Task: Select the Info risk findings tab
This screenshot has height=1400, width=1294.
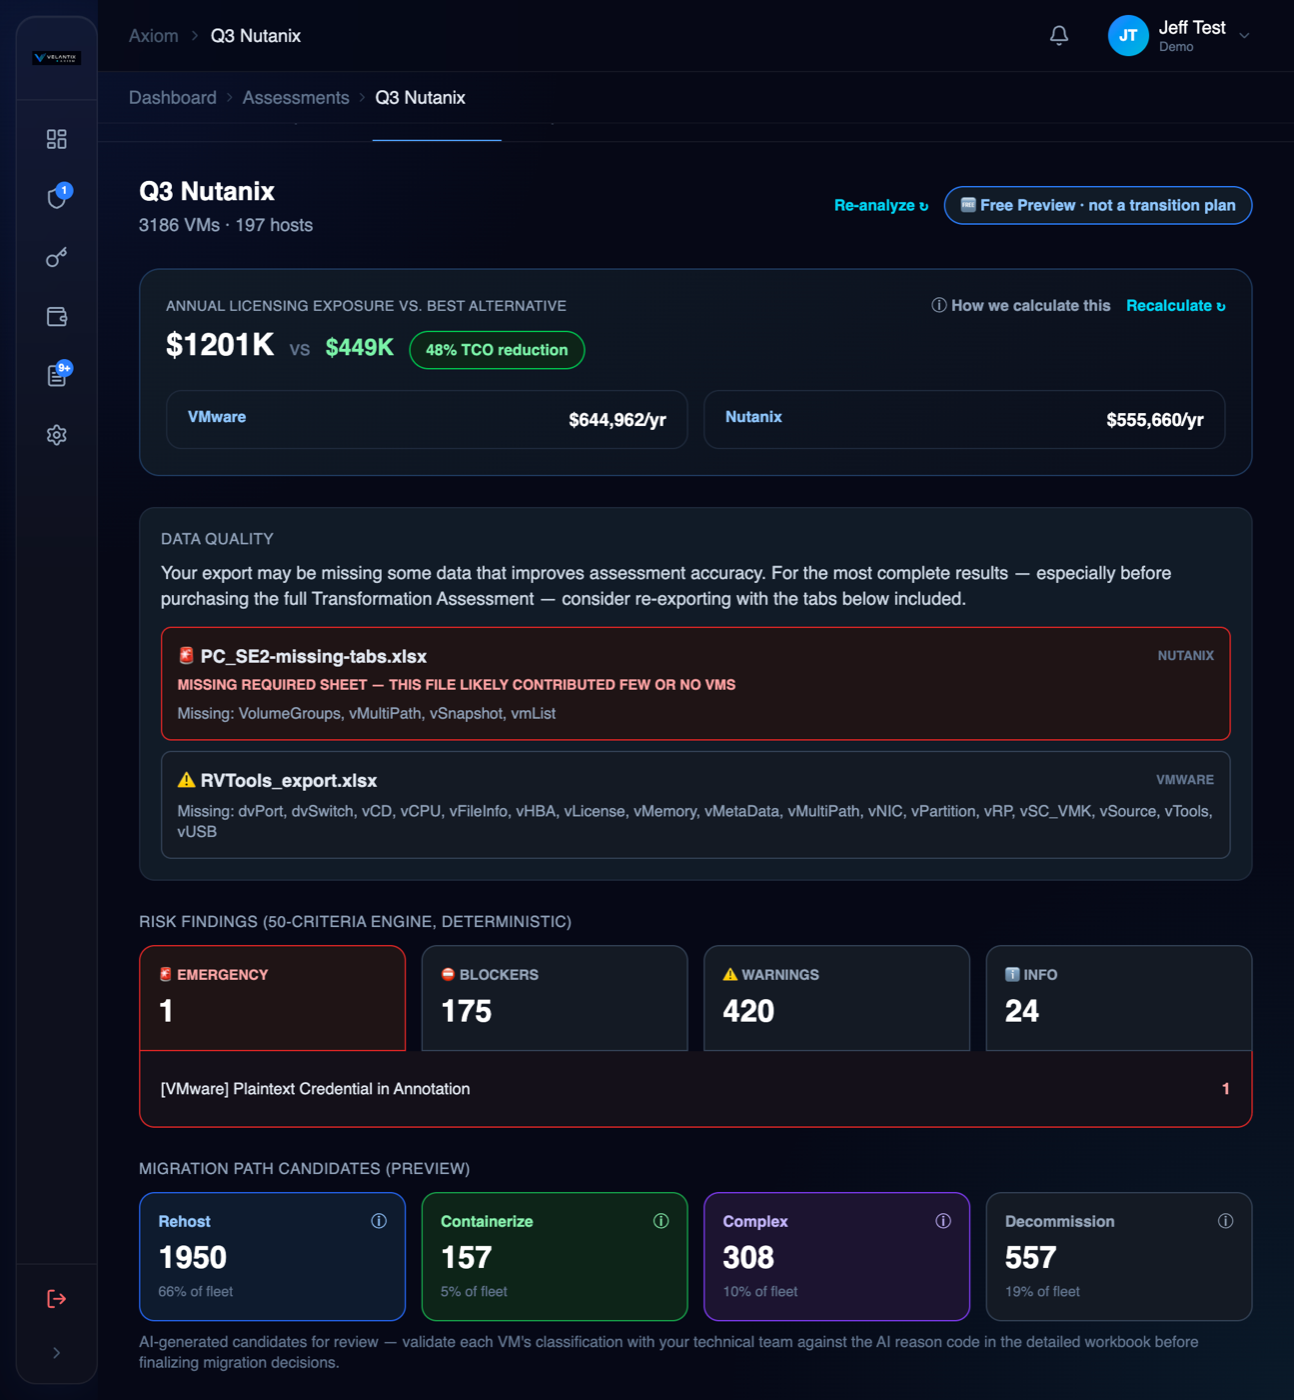Action: 1119,998
